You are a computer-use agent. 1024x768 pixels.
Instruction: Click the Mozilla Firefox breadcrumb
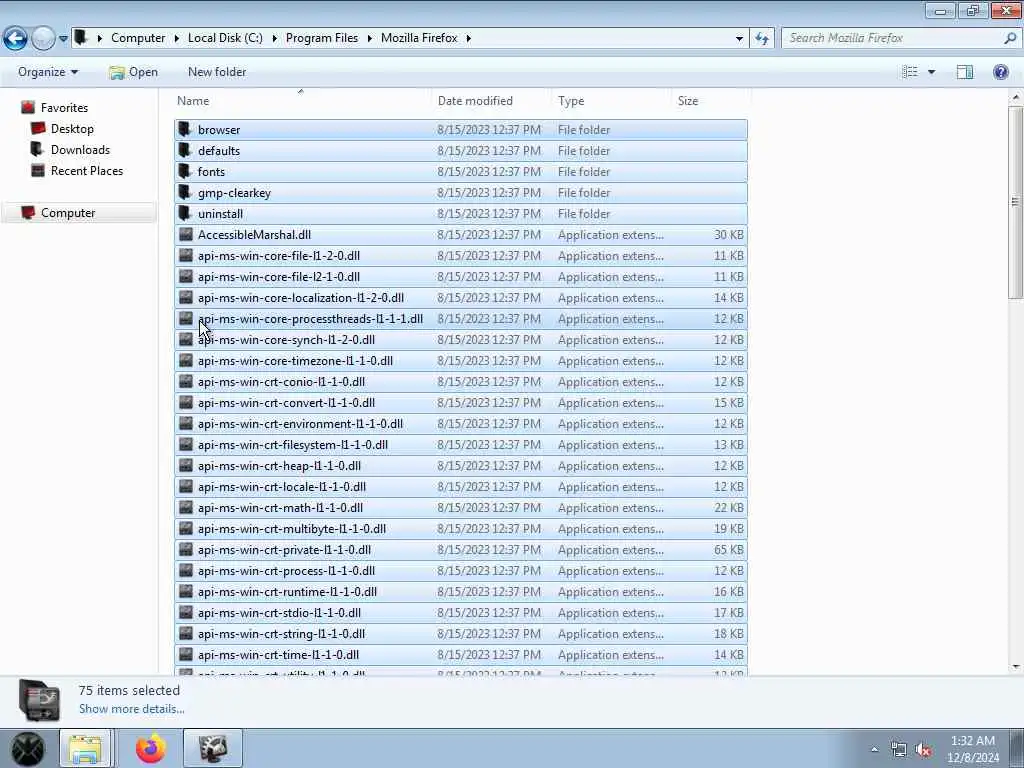point(419,38)
